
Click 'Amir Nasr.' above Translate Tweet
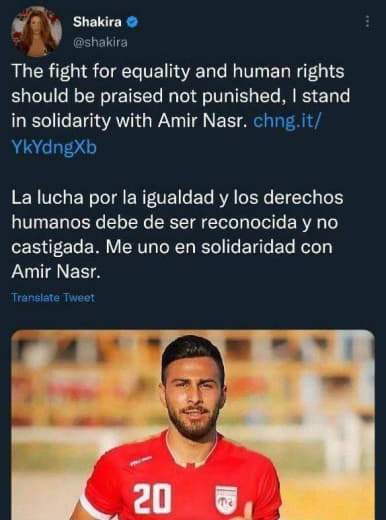point(56,272)
